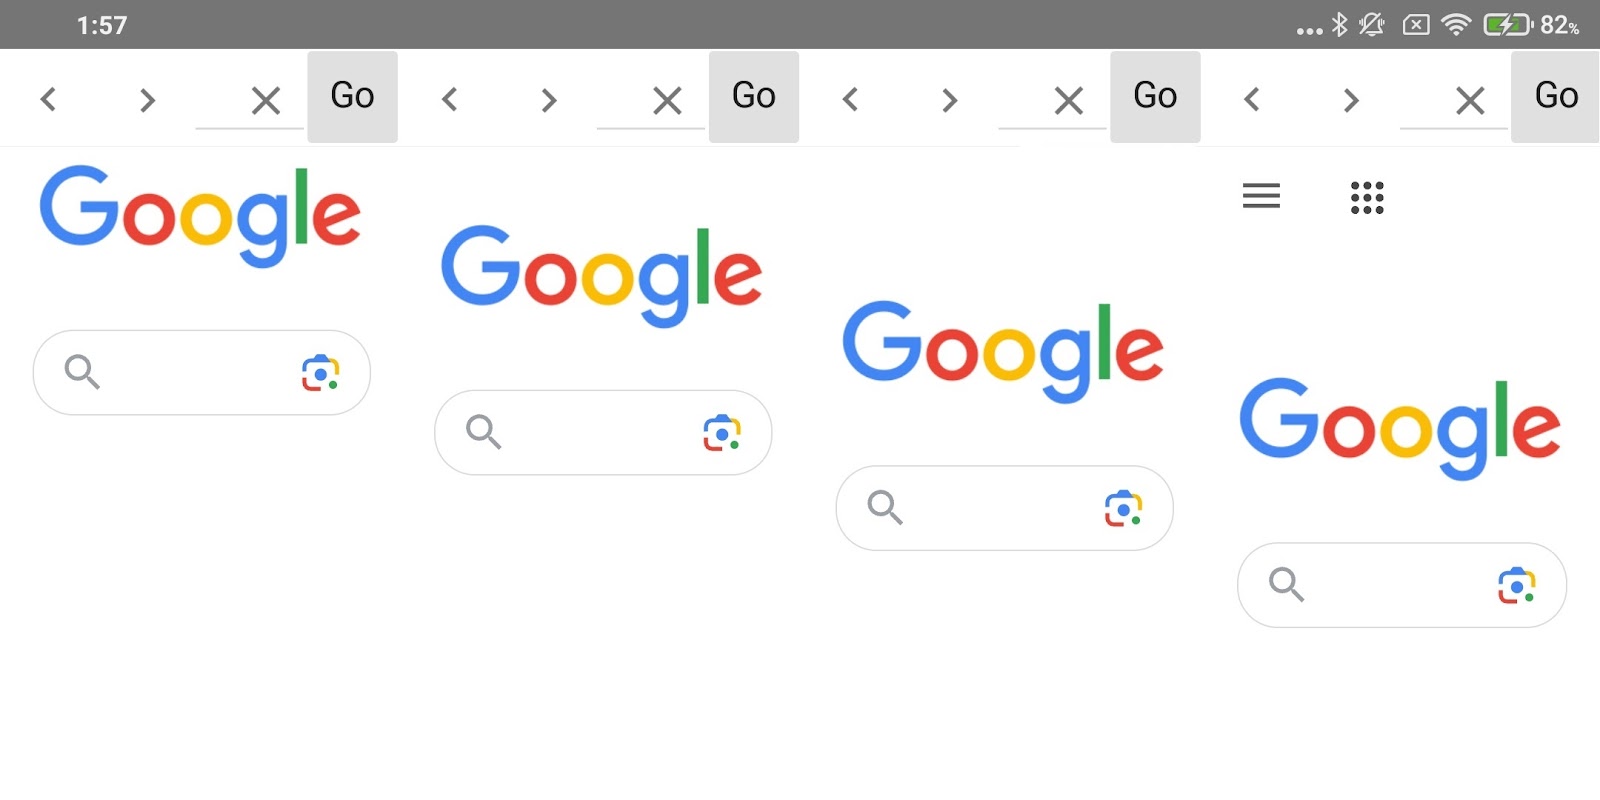The width and height of the screenshot is (1600, 800).
Task: Go forward in the third browser pane
Action: tap(949, 100)
